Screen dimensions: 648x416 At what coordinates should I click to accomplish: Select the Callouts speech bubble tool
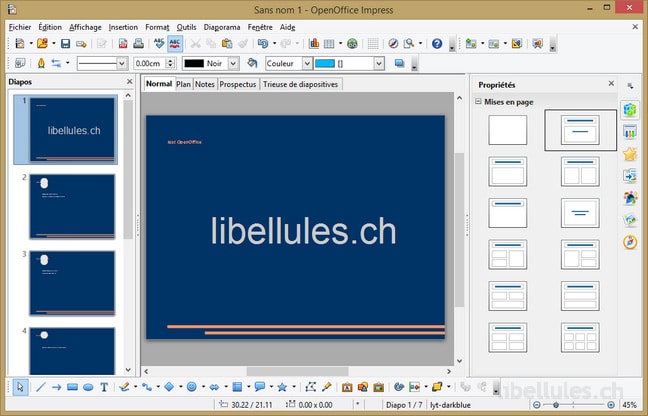260,387
